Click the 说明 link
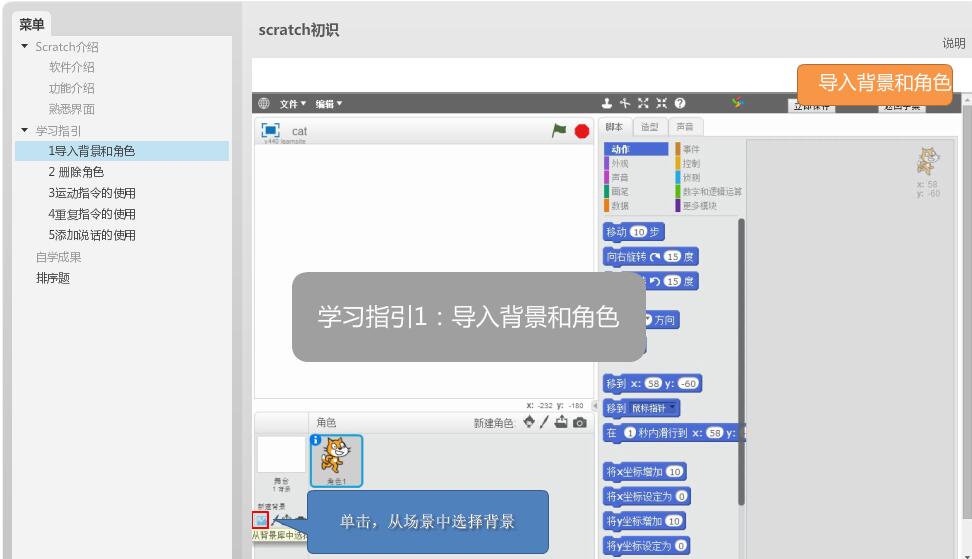The image size is (972, 559). (x=953, y=43)
